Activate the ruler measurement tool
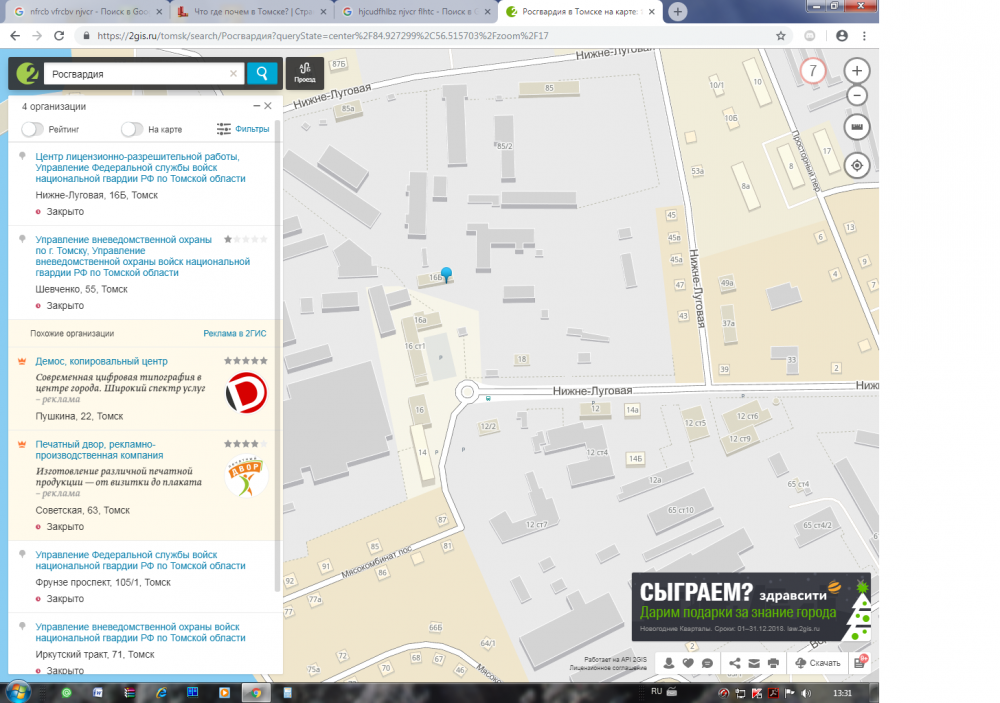 coord(857,127)
